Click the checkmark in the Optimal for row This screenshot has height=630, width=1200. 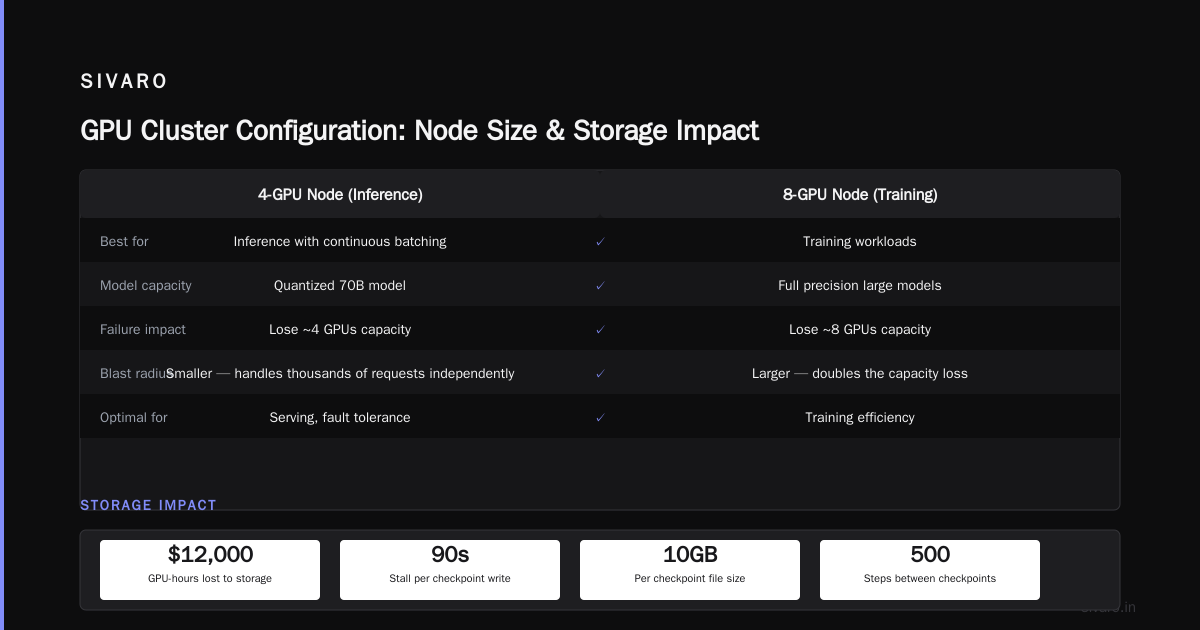click(x=600, y=418)
